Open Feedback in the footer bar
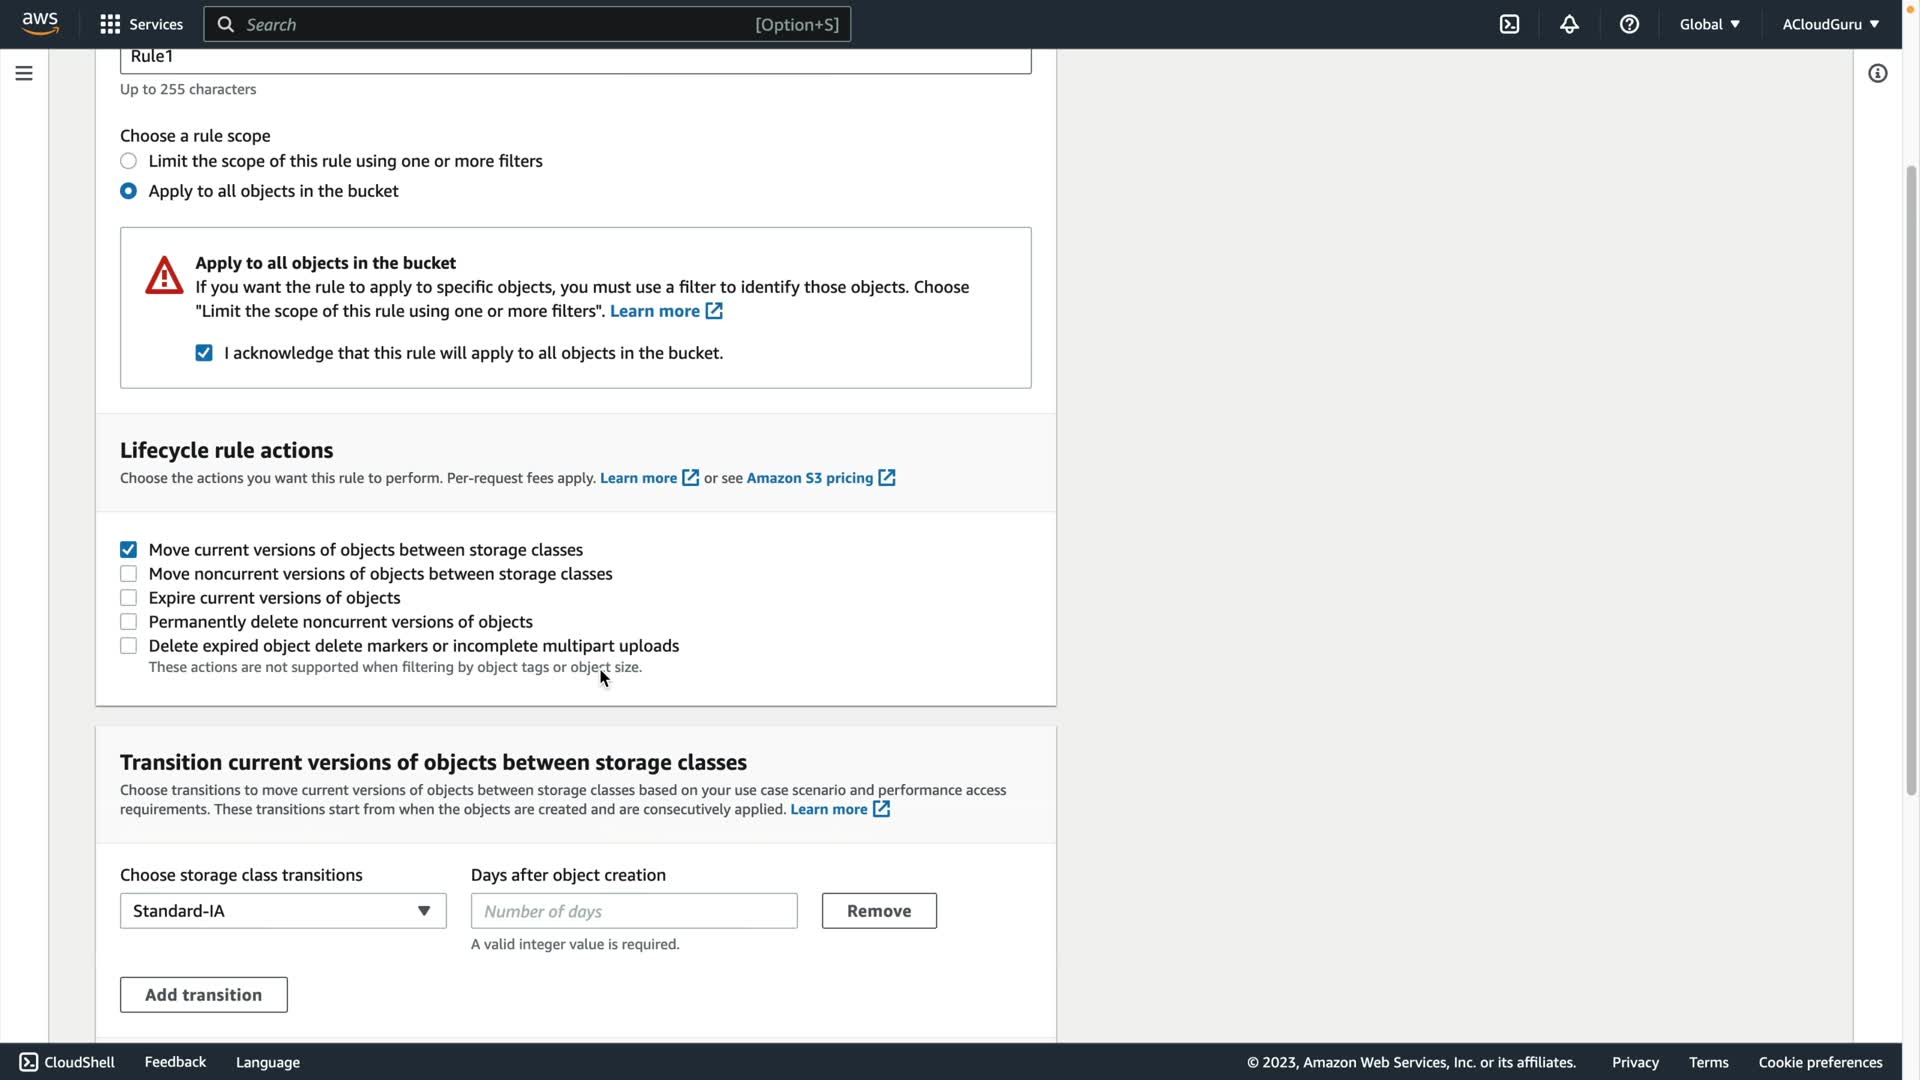 point(175,1062)
